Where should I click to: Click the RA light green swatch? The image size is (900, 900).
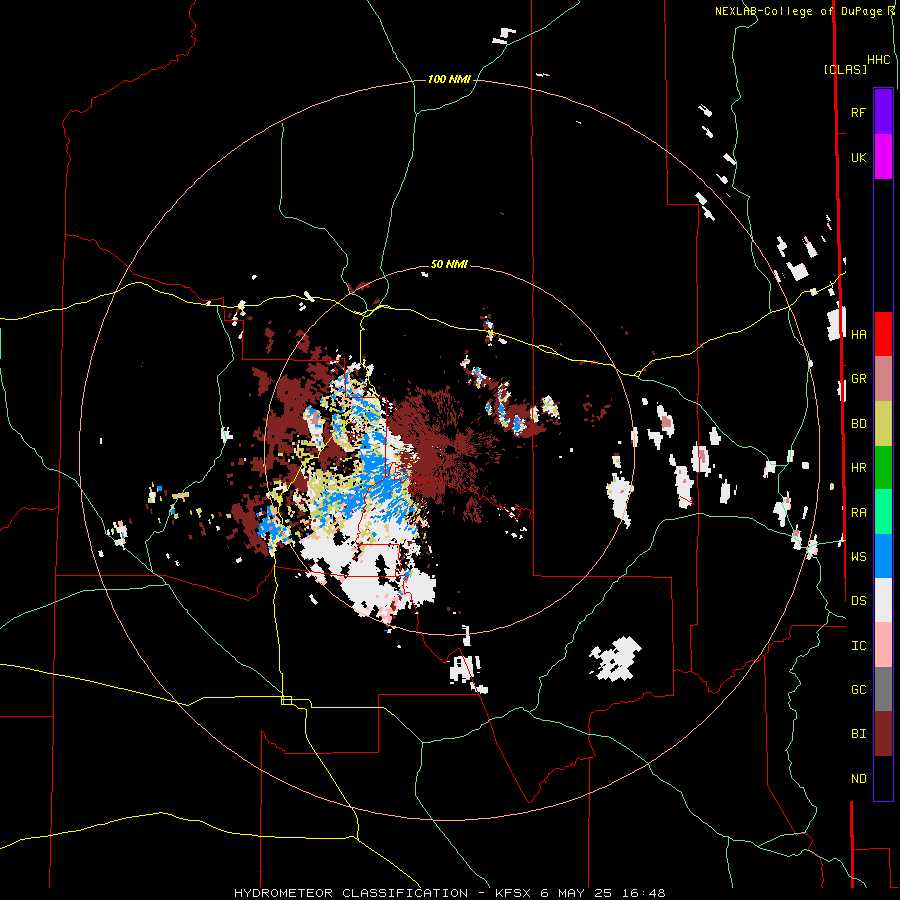point(883,512)
